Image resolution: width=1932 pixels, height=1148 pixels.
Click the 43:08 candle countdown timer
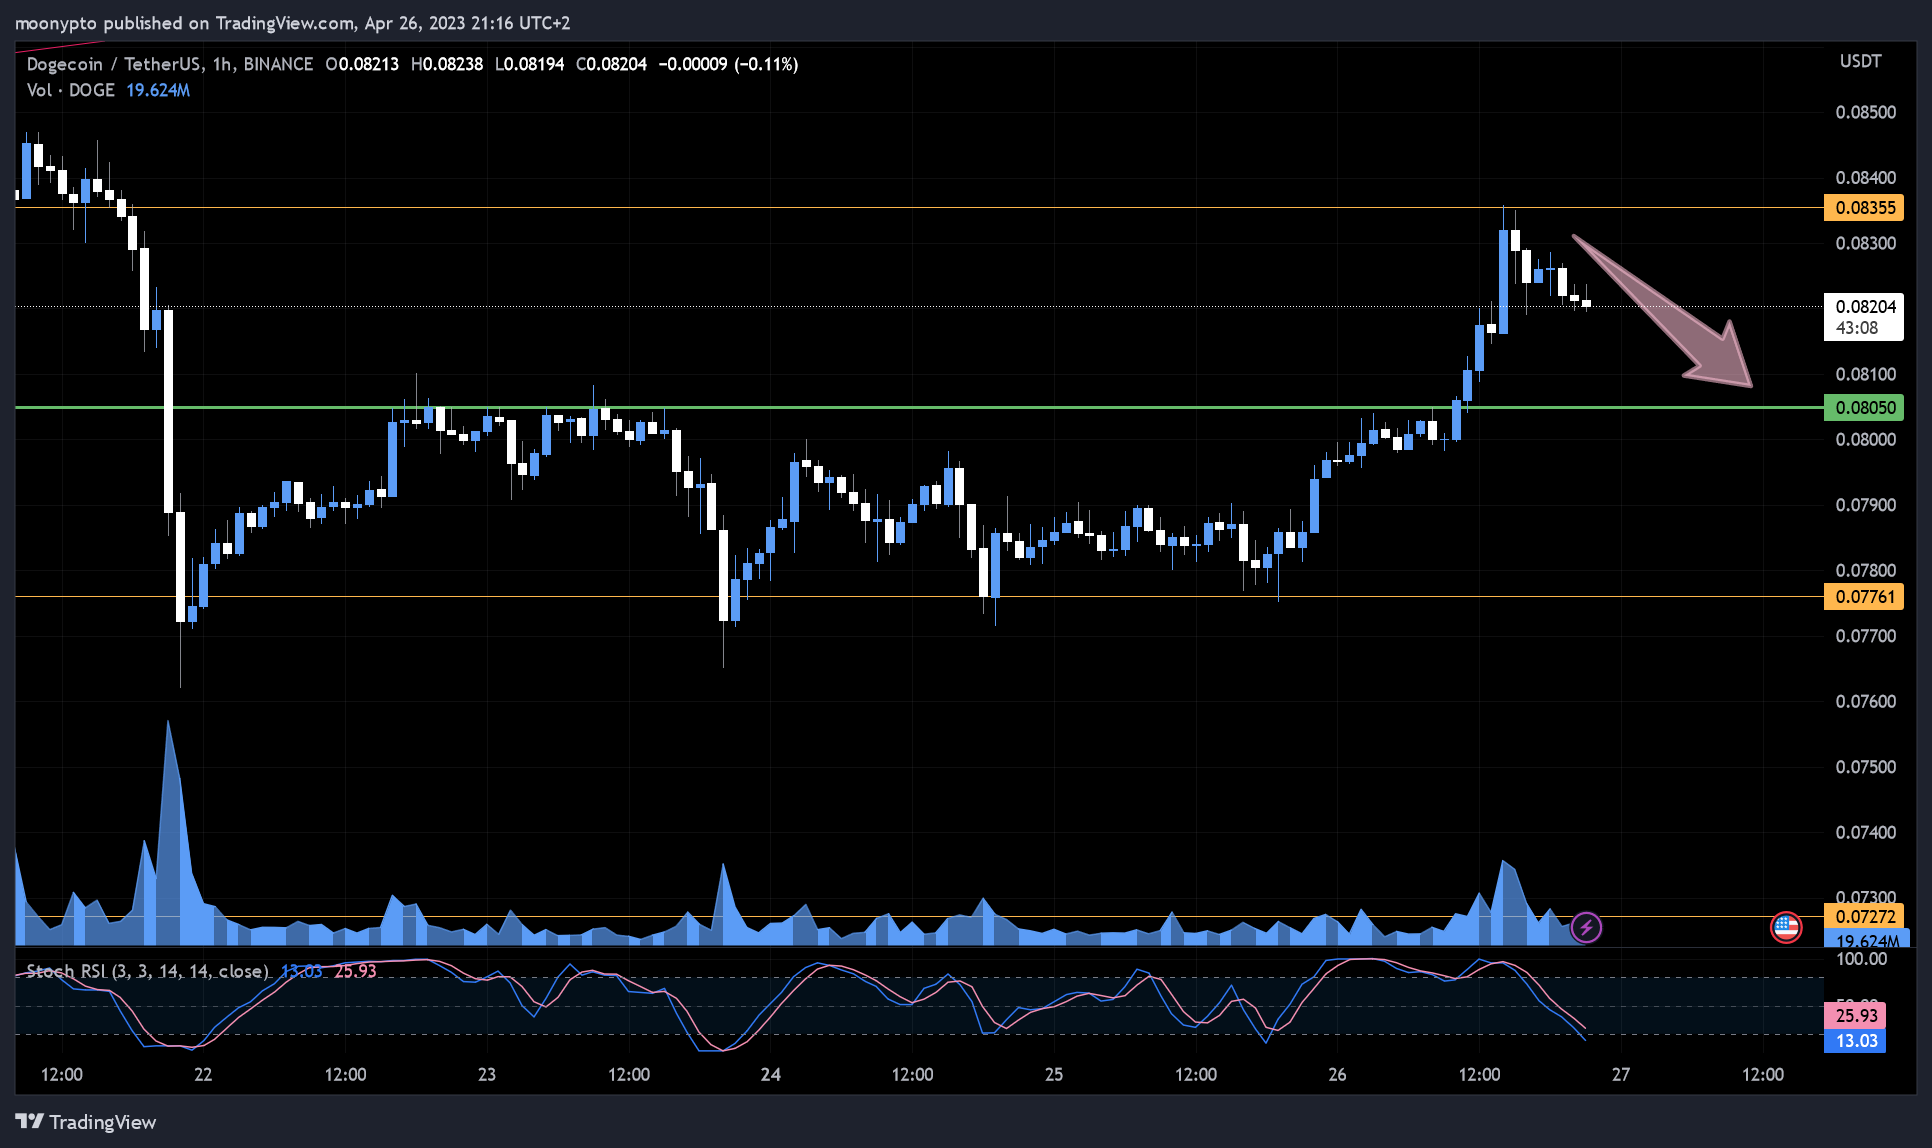(x=1857, y=328)
